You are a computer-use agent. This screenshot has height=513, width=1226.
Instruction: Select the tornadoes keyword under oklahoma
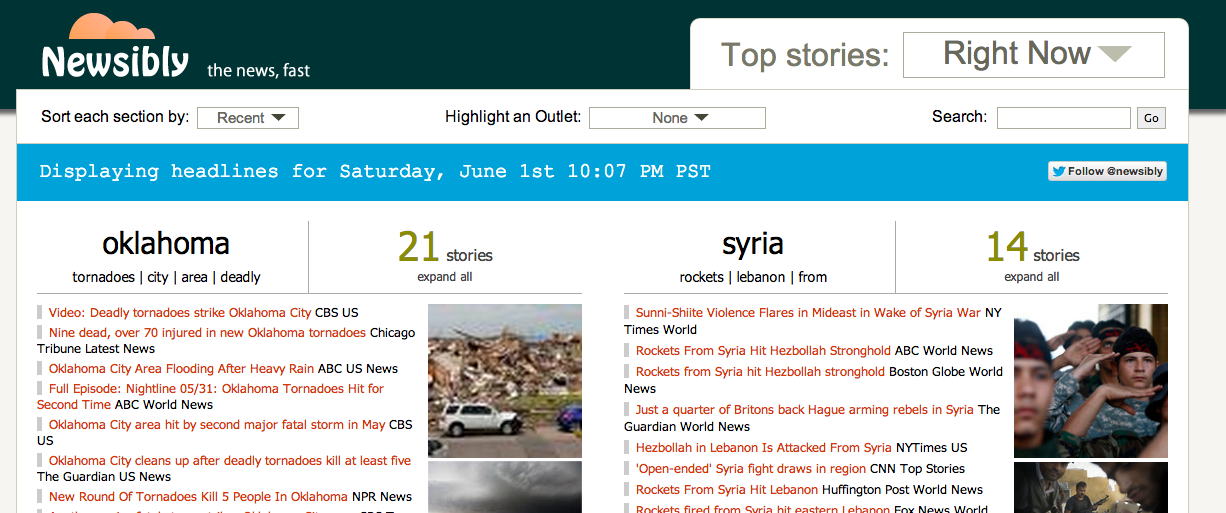(103, 277)
